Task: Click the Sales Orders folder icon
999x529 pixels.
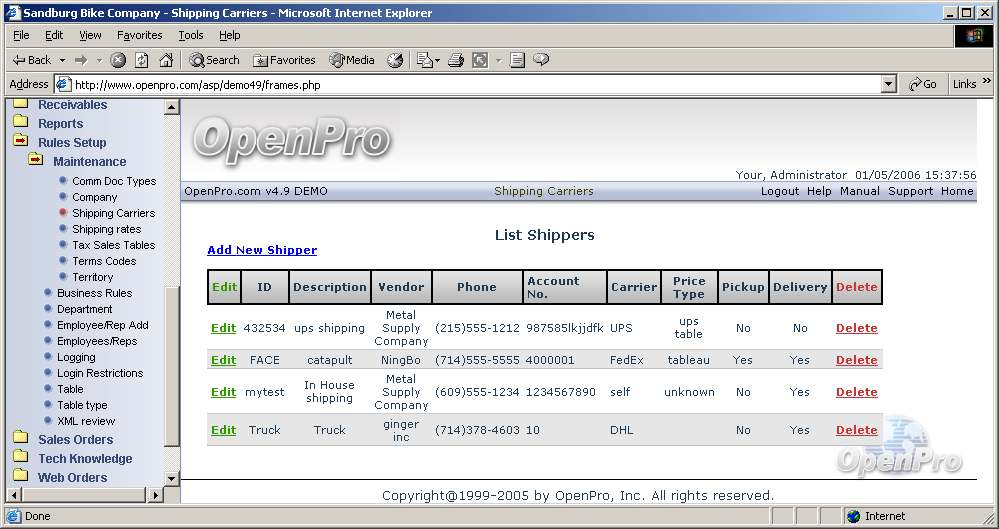Action: coord(20,438)
